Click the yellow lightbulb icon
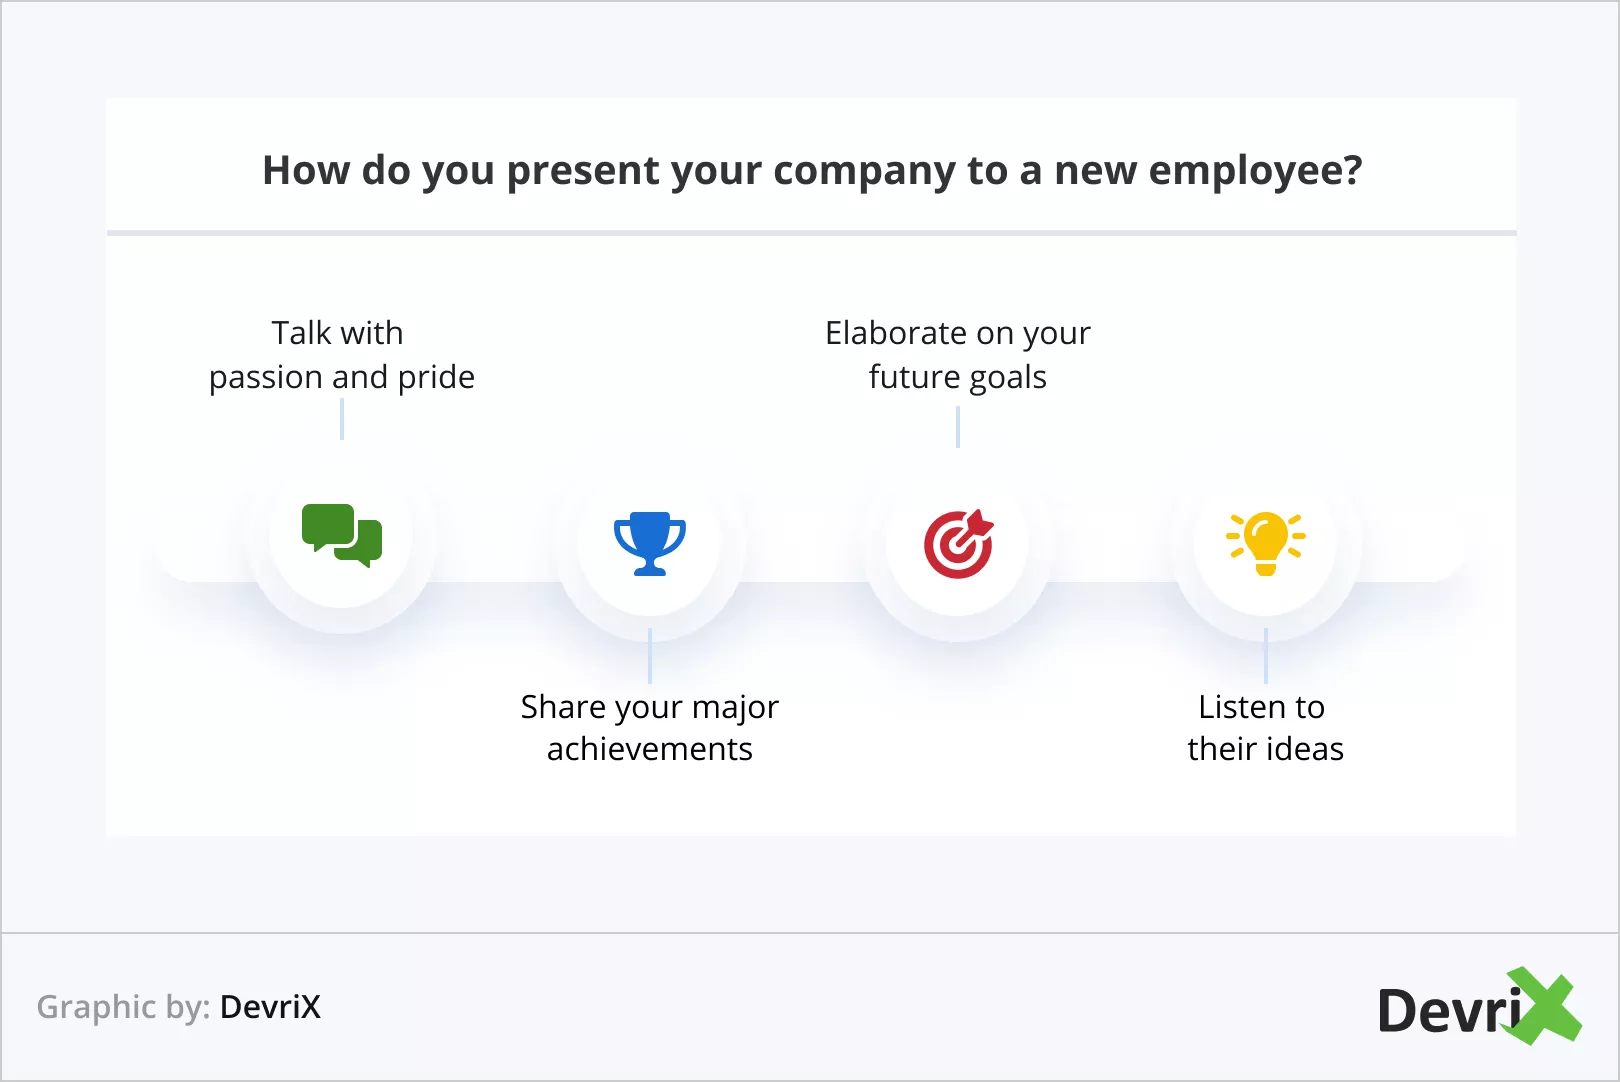 point(1266,542)
